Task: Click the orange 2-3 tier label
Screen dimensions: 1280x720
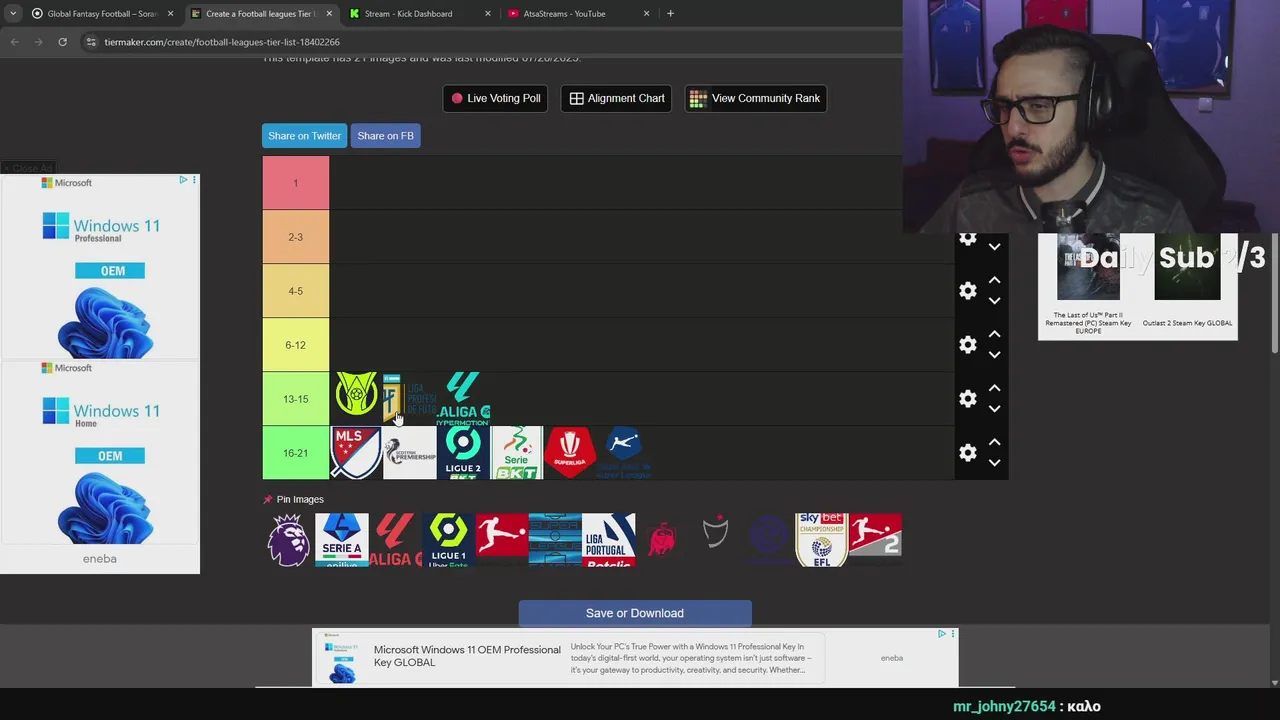Action: (x=296, y=237)
